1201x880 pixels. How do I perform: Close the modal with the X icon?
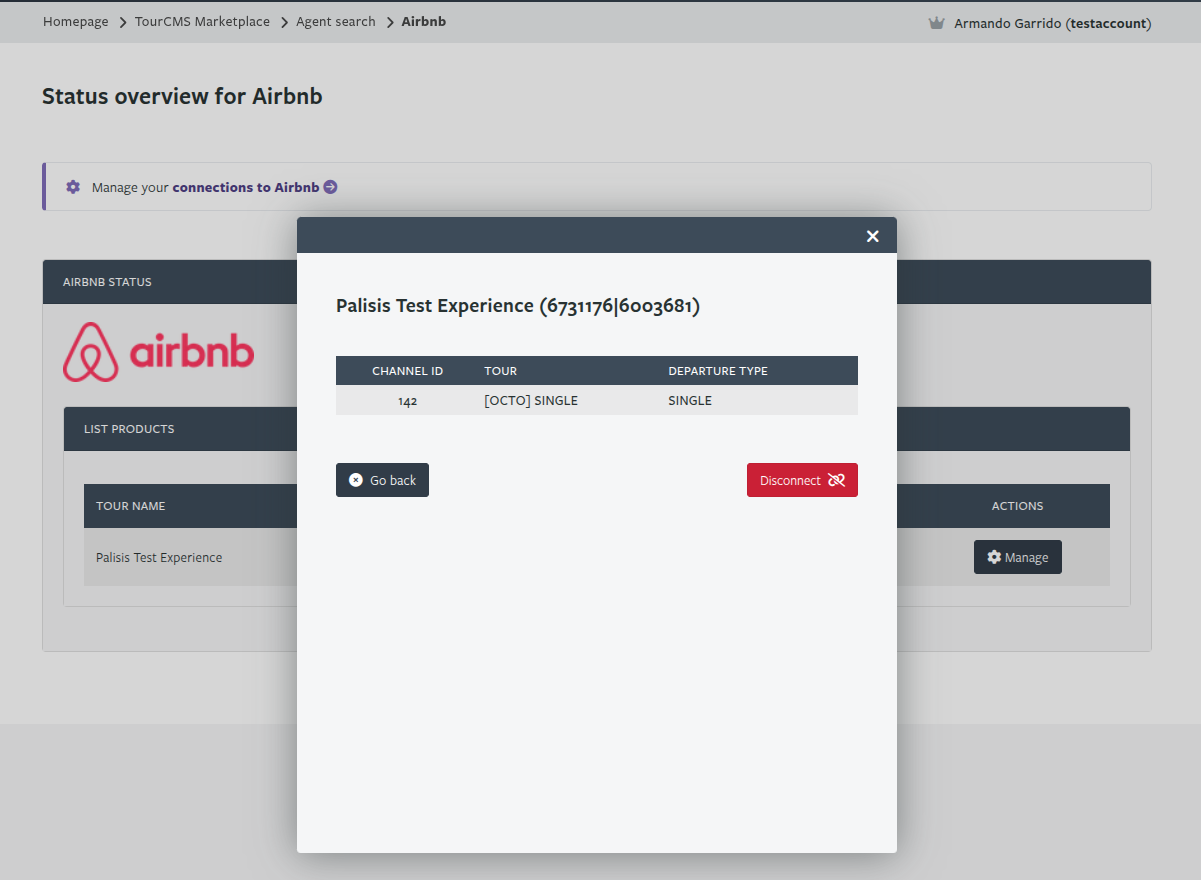[x=872, y=236]
